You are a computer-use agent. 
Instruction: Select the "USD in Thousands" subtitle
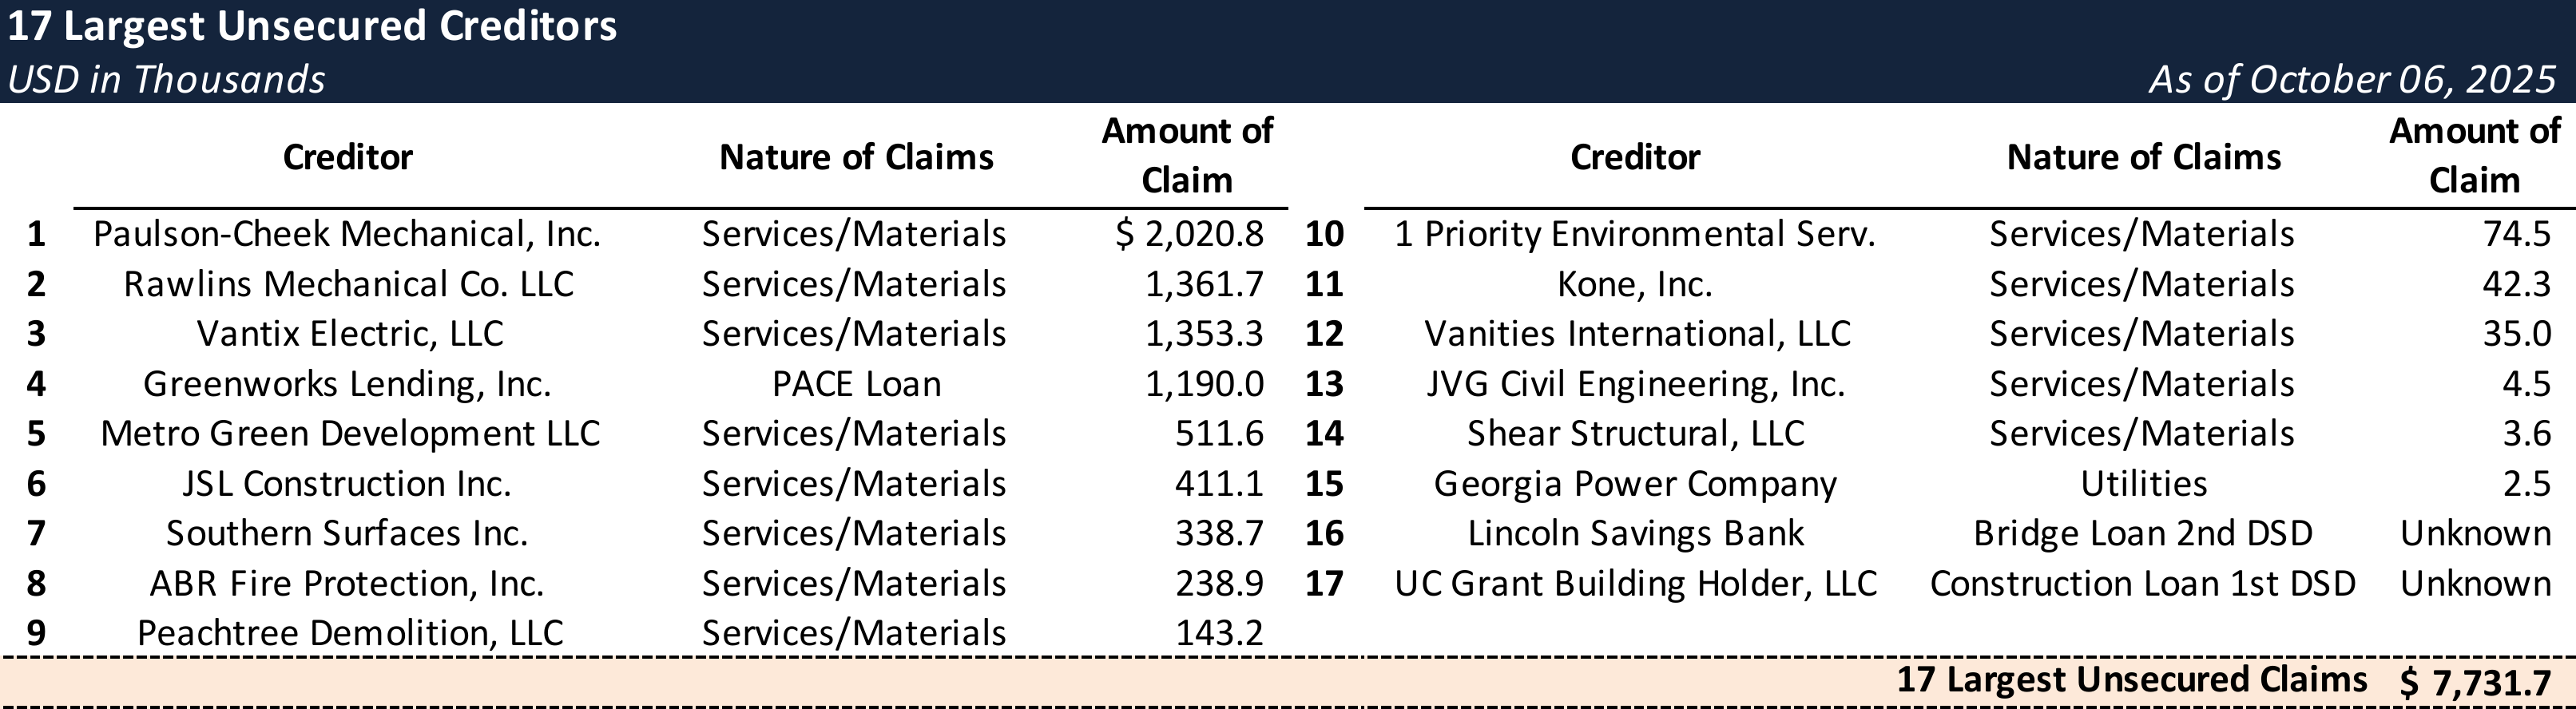pyautogui.click(x=166, y=80)
